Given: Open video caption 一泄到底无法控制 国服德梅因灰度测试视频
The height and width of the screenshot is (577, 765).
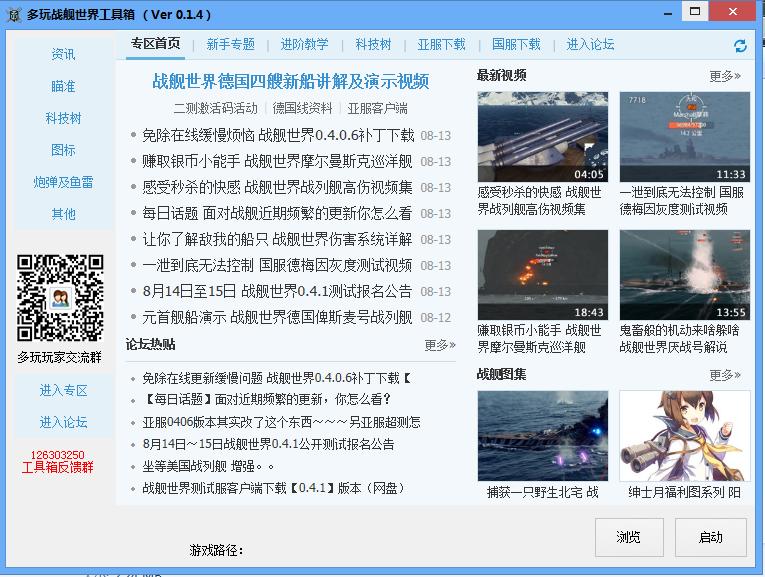Looking at the screenshot, I should pyautogui.click(x=682, y=200).
